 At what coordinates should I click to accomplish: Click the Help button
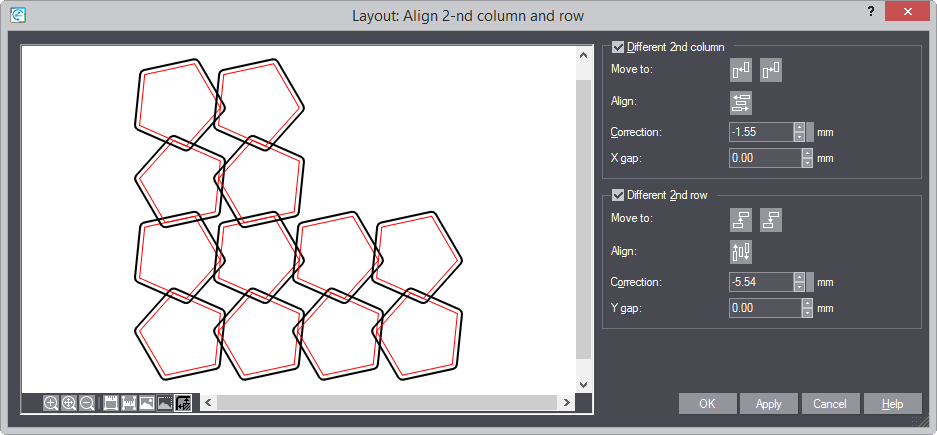click(892, 404)
